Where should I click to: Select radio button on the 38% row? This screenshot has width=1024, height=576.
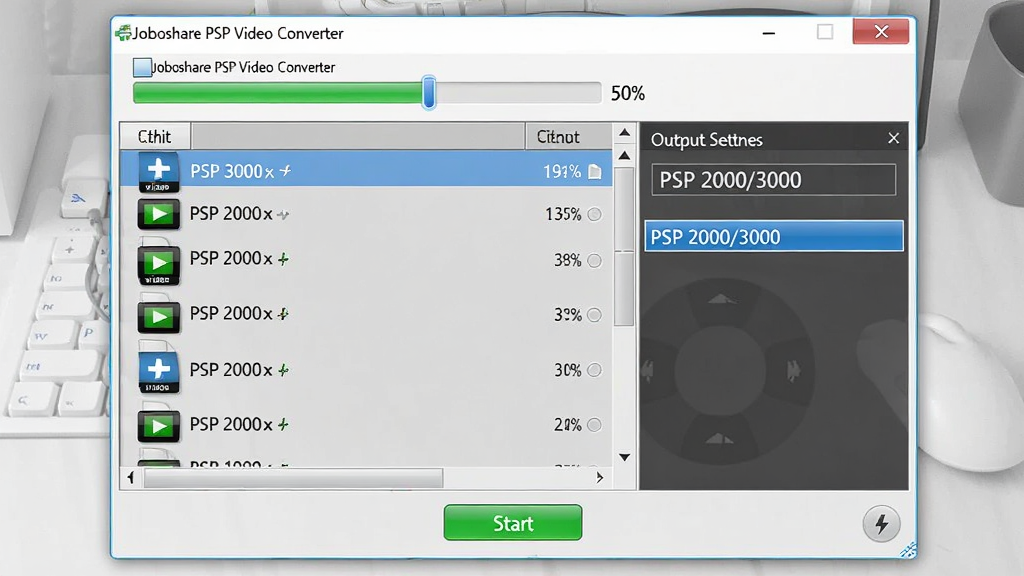[594, 261]
